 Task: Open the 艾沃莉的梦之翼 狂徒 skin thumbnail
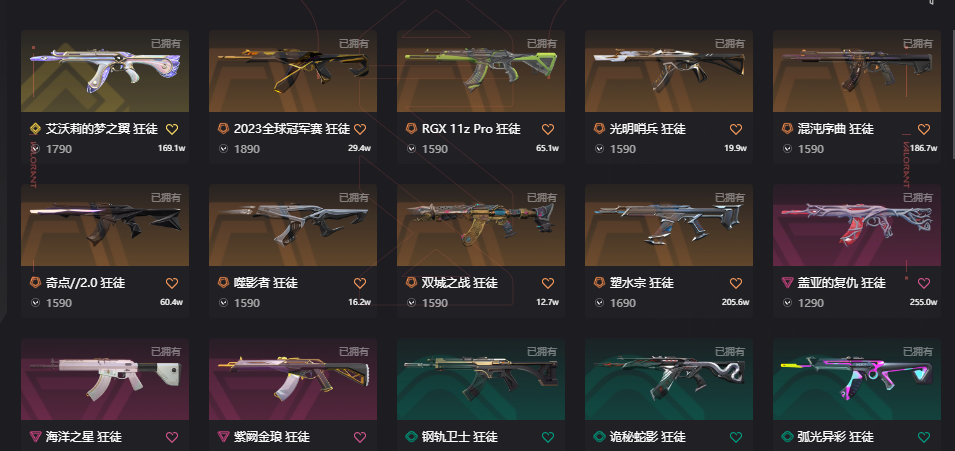point(105,71)
